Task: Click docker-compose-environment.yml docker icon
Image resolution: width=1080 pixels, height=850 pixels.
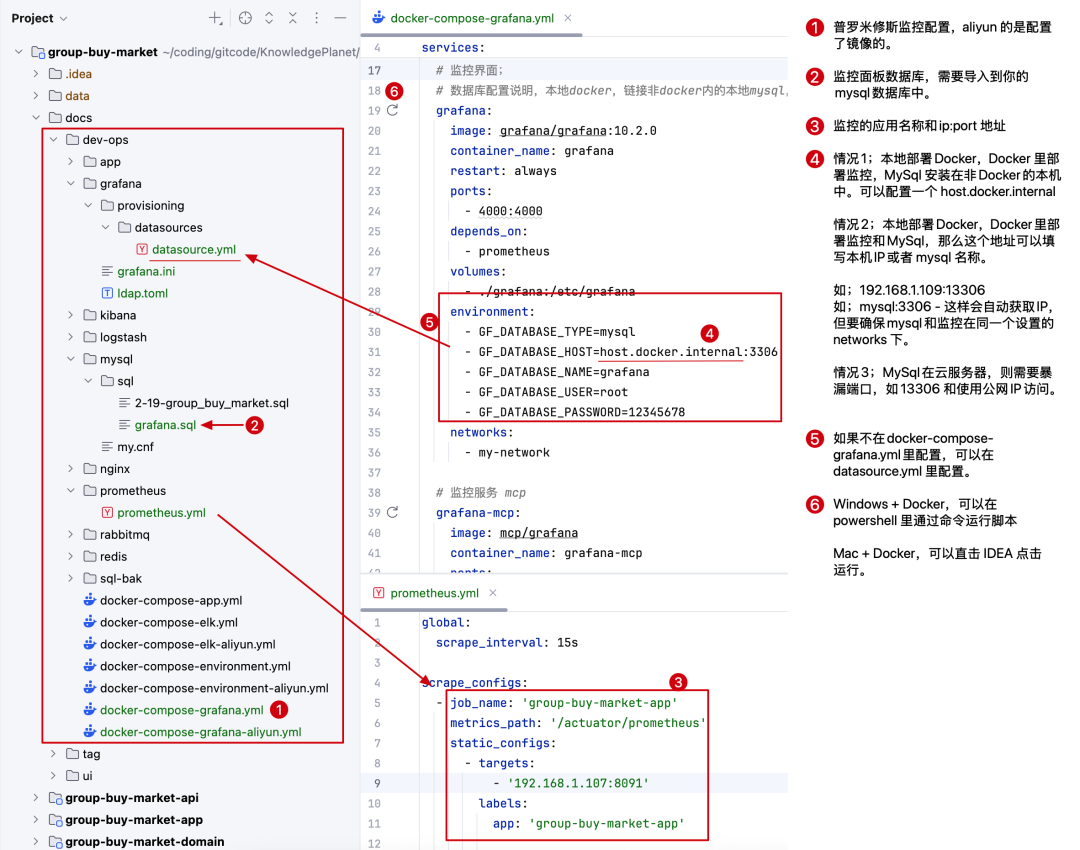Action: [90, 666]
